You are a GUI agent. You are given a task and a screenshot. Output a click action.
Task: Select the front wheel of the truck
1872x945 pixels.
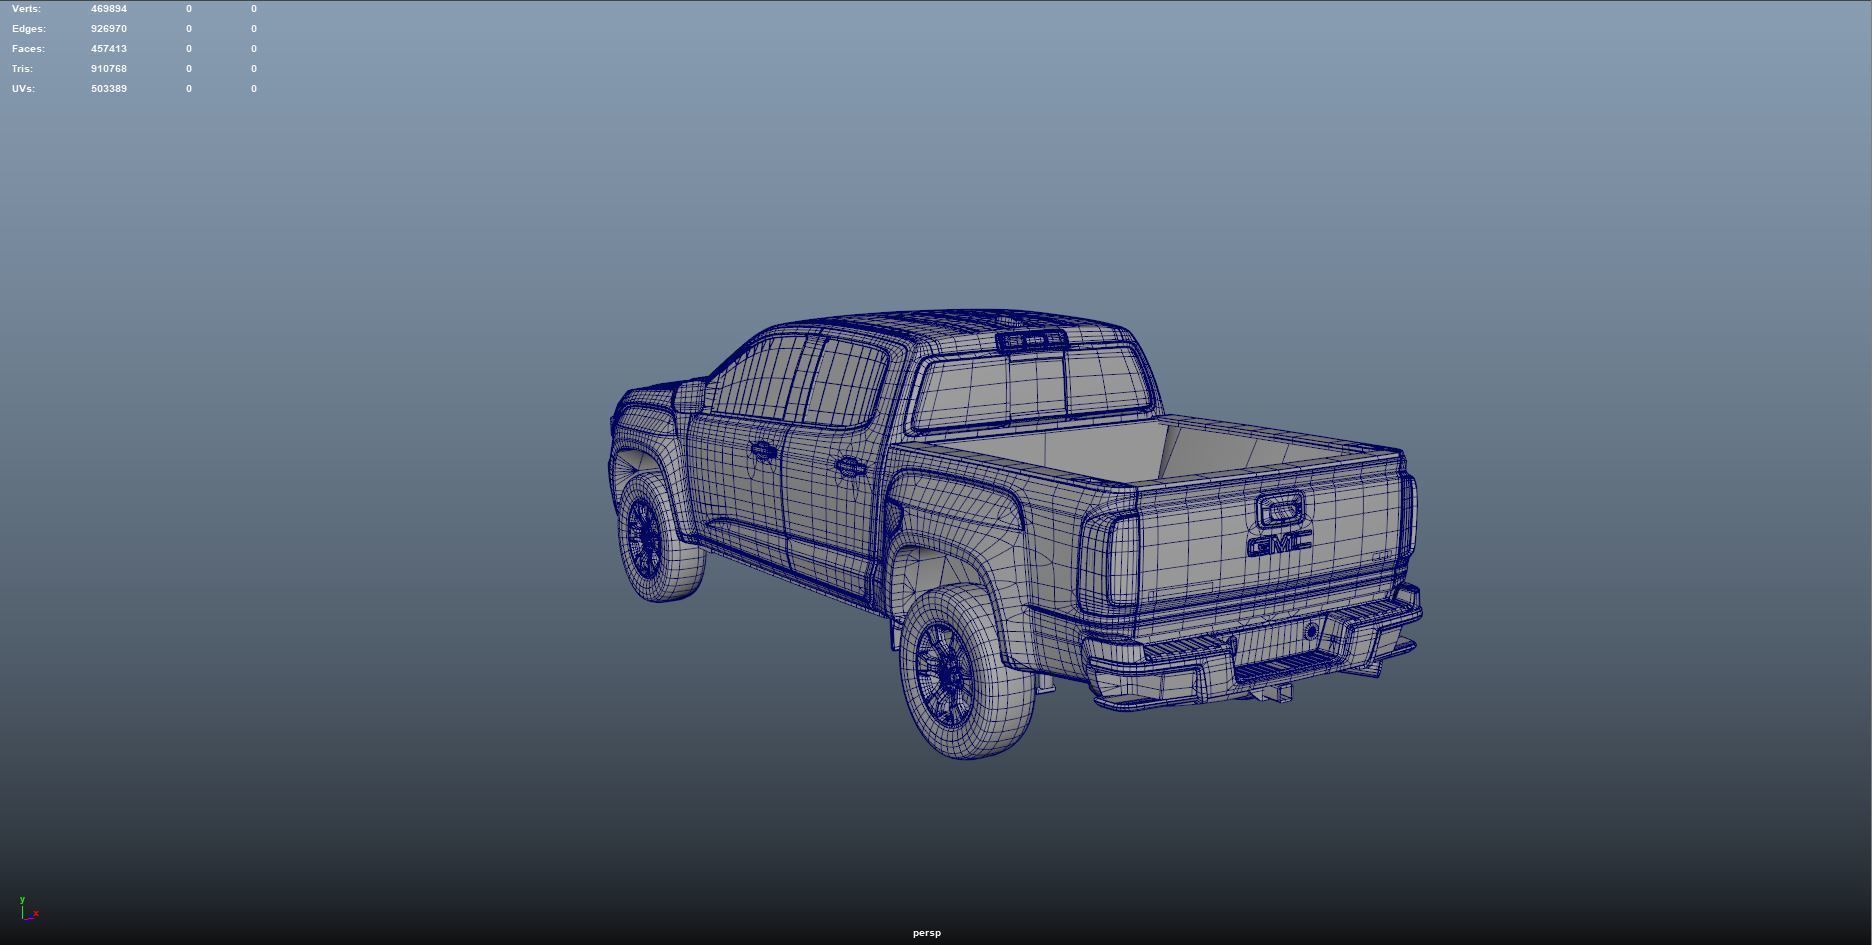tap(660, 537)
